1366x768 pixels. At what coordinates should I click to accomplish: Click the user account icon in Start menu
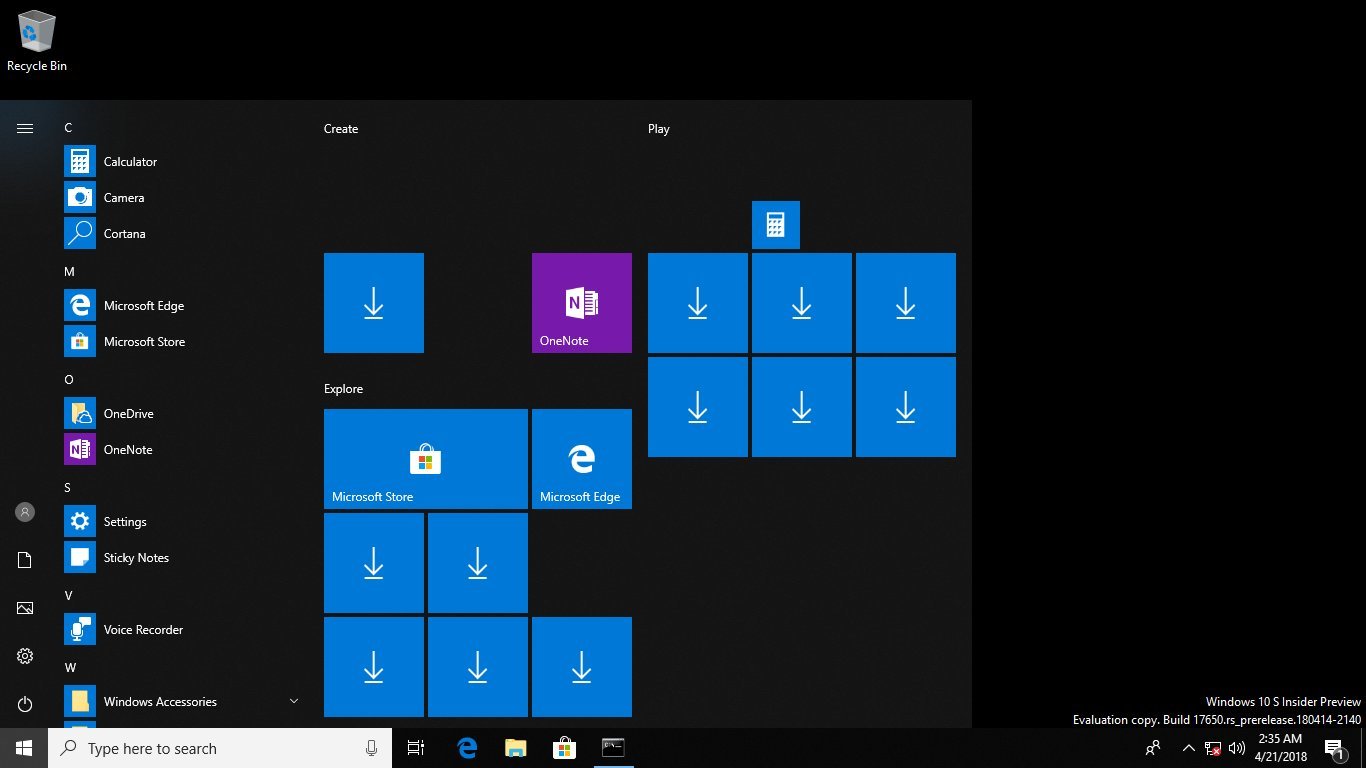point(24,512)
